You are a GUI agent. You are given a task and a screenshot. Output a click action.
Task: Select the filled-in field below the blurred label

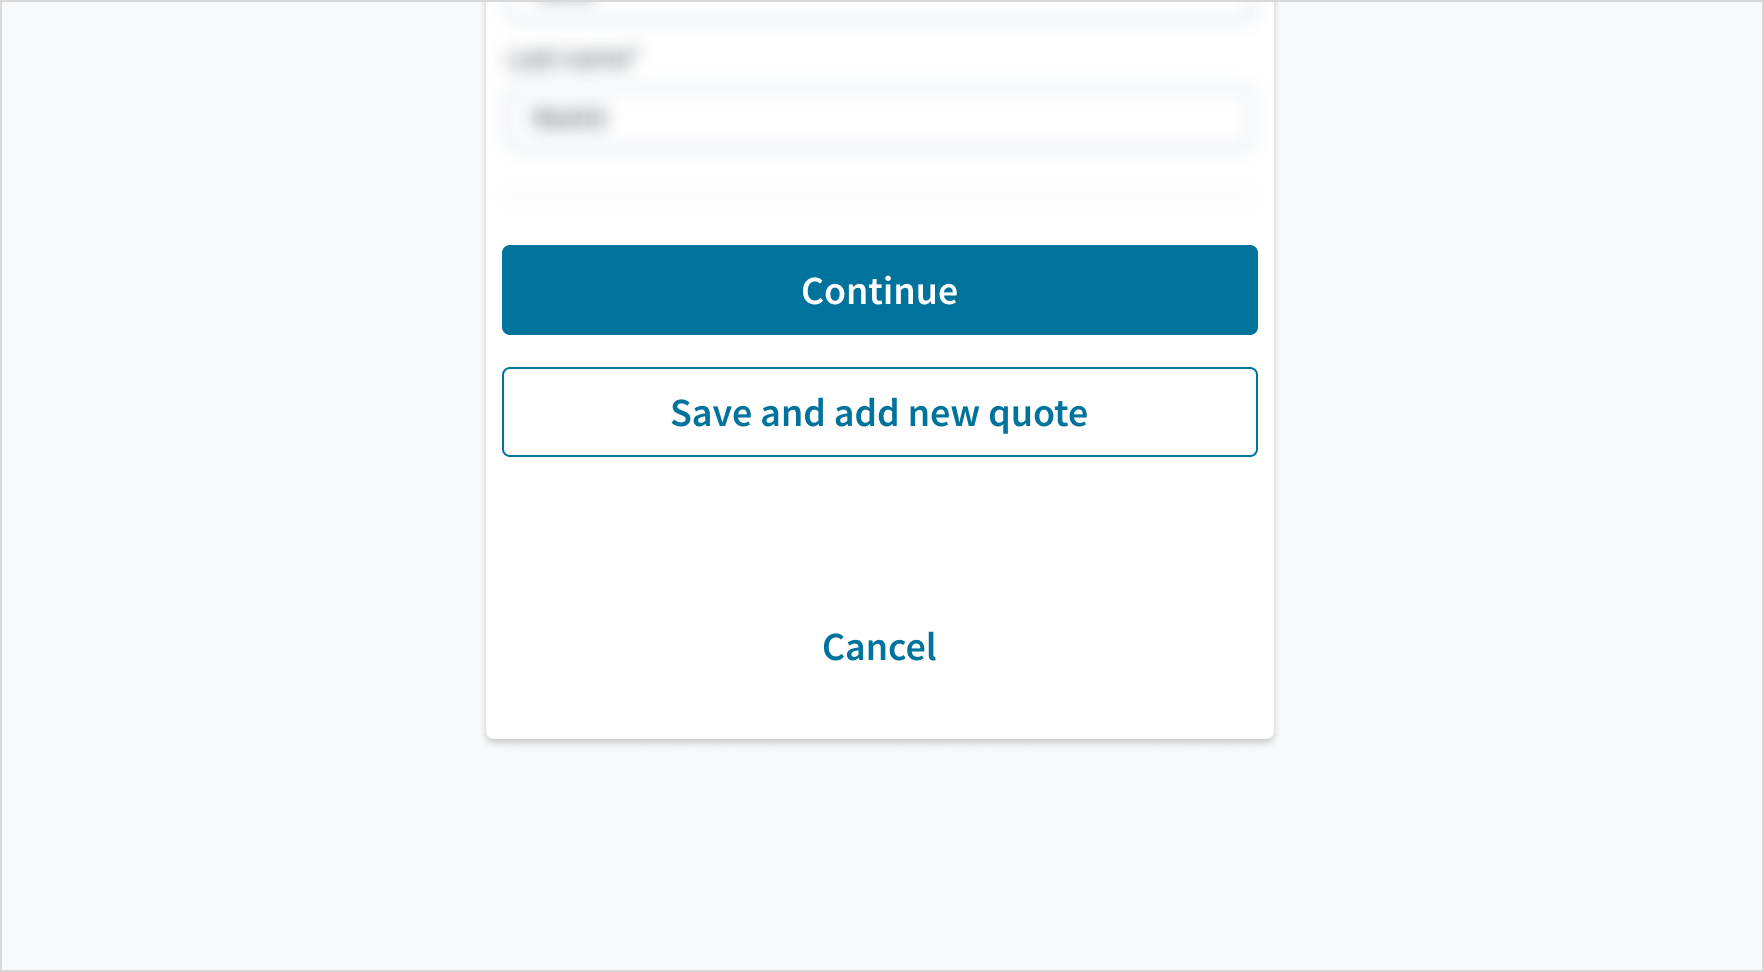[x=879, y=118]
